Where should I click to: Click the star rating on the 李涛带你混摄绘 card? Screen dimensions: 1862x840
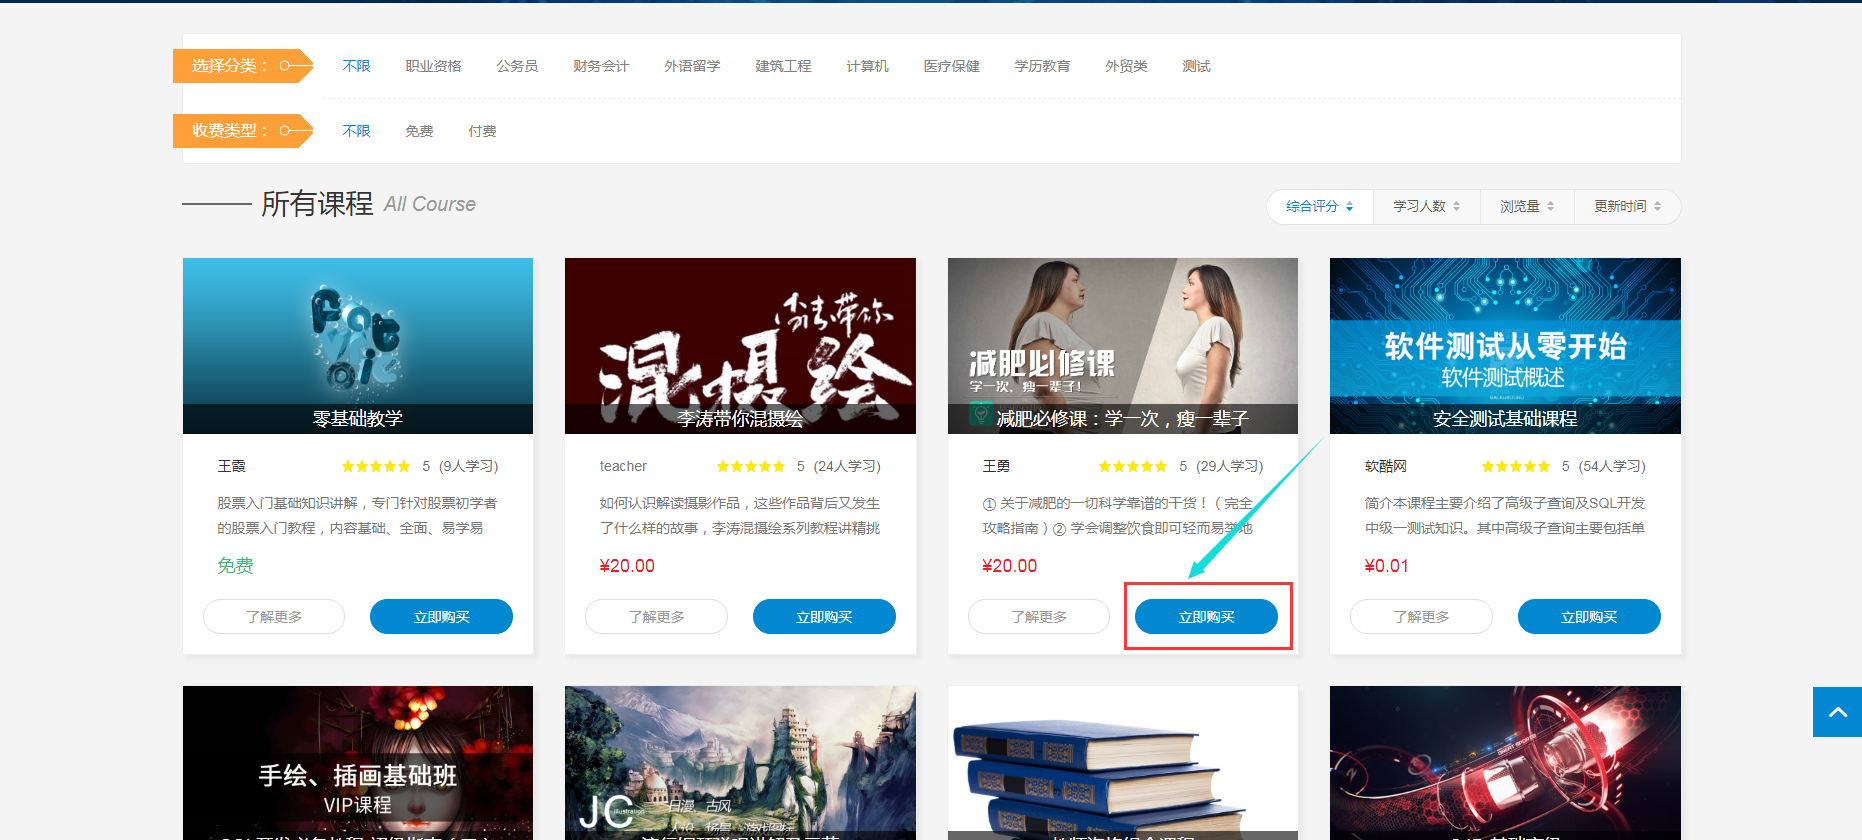pos(751,466)
